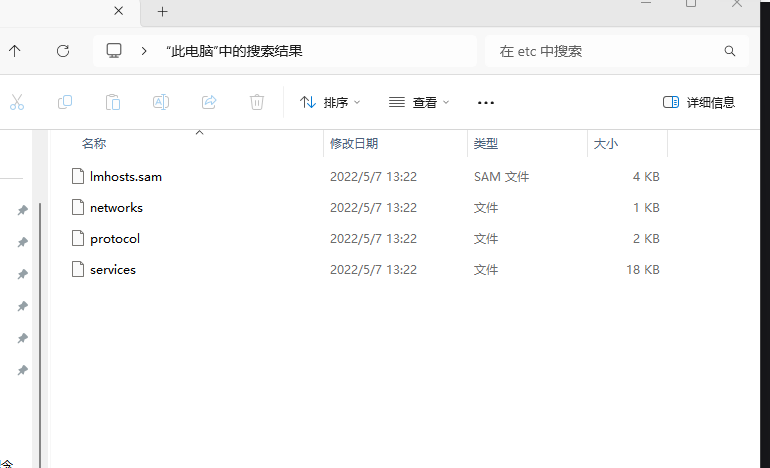Click the Cut scissors icon
This screenshot has height=468, width=770.
[x=17, y=102]
